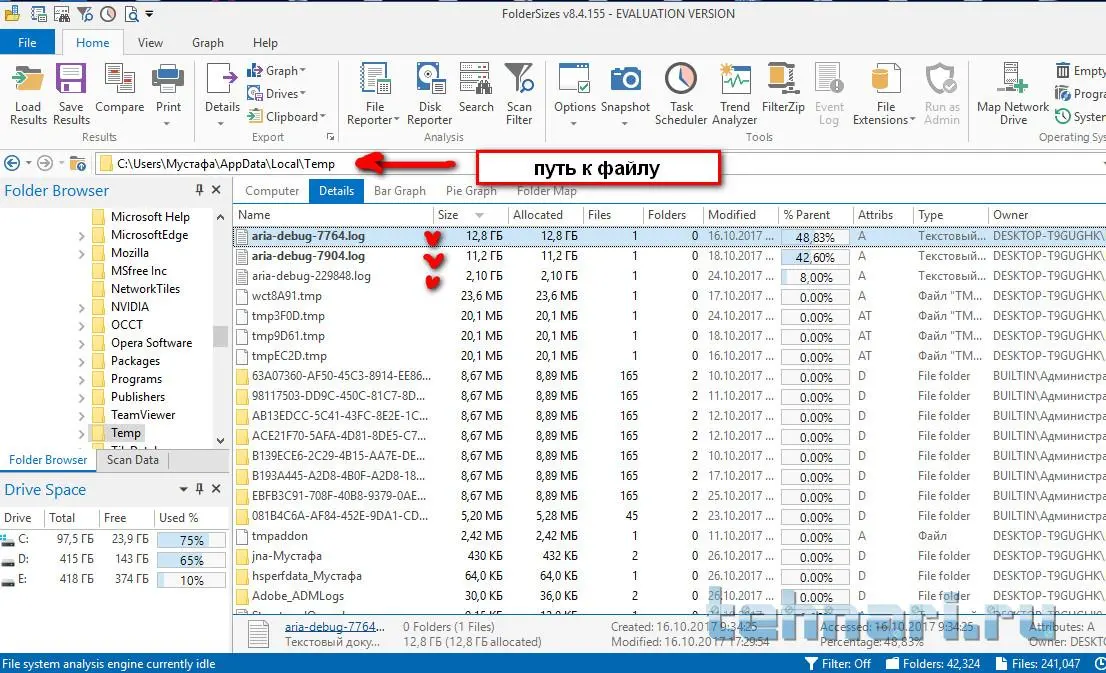Open the Graph export dropdown
1106x673 pixels.
click(276, 71)
